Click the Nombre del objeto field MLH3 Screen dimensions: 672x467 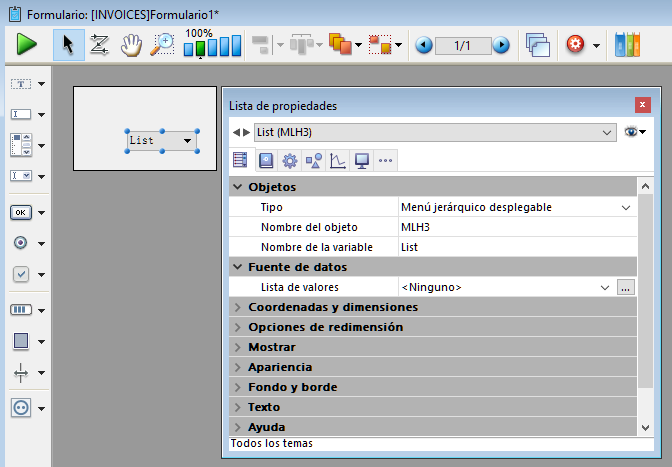[x=516, y=227]
